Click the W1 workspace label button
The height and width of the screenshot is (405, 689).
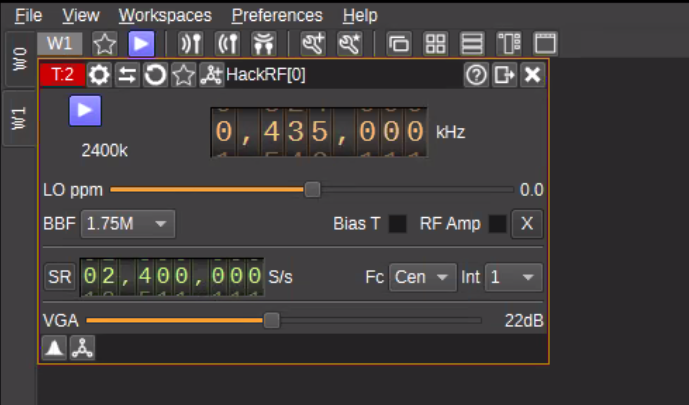click(x=59, y=44)
